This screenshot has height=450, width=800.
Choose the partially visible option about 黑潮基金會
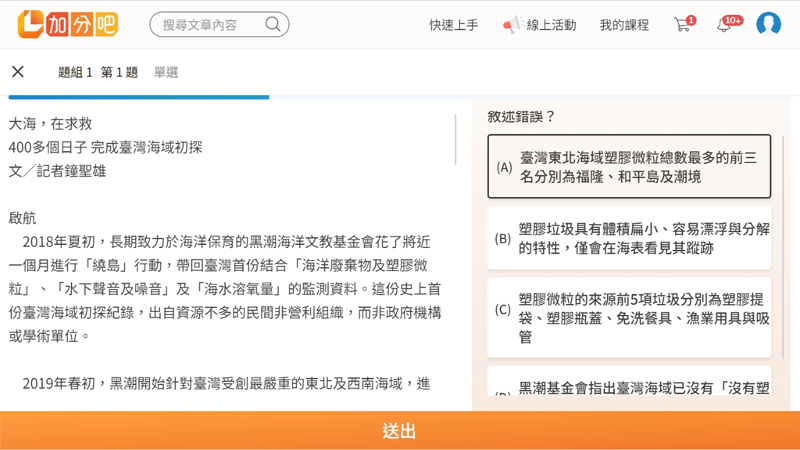(x=629, y=388)
